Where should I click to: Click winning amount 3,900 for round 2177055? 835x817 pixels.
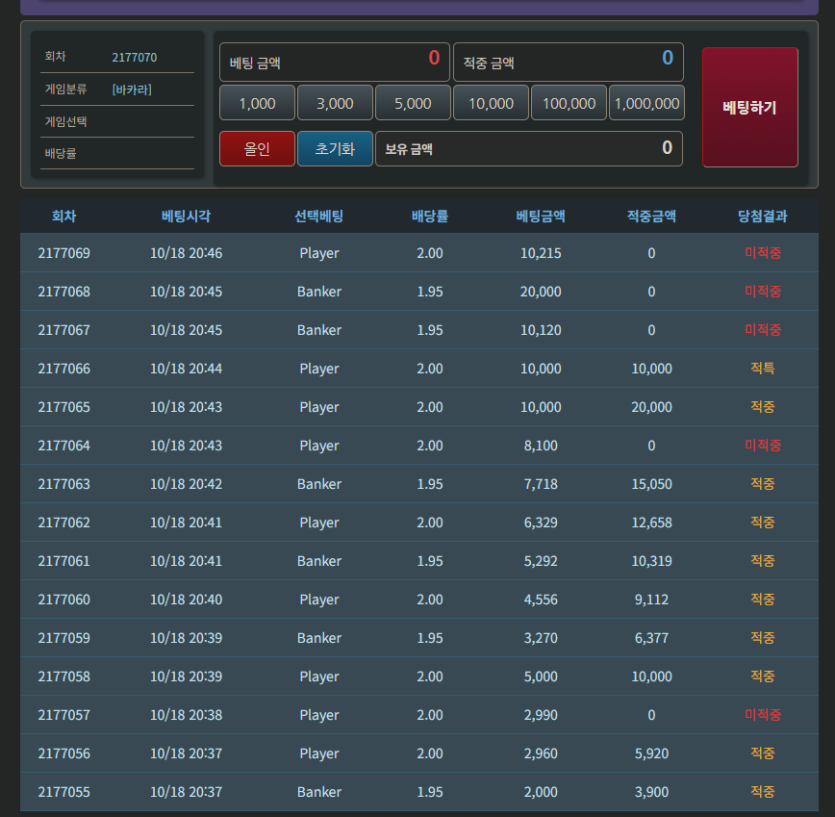pos(651,792)
